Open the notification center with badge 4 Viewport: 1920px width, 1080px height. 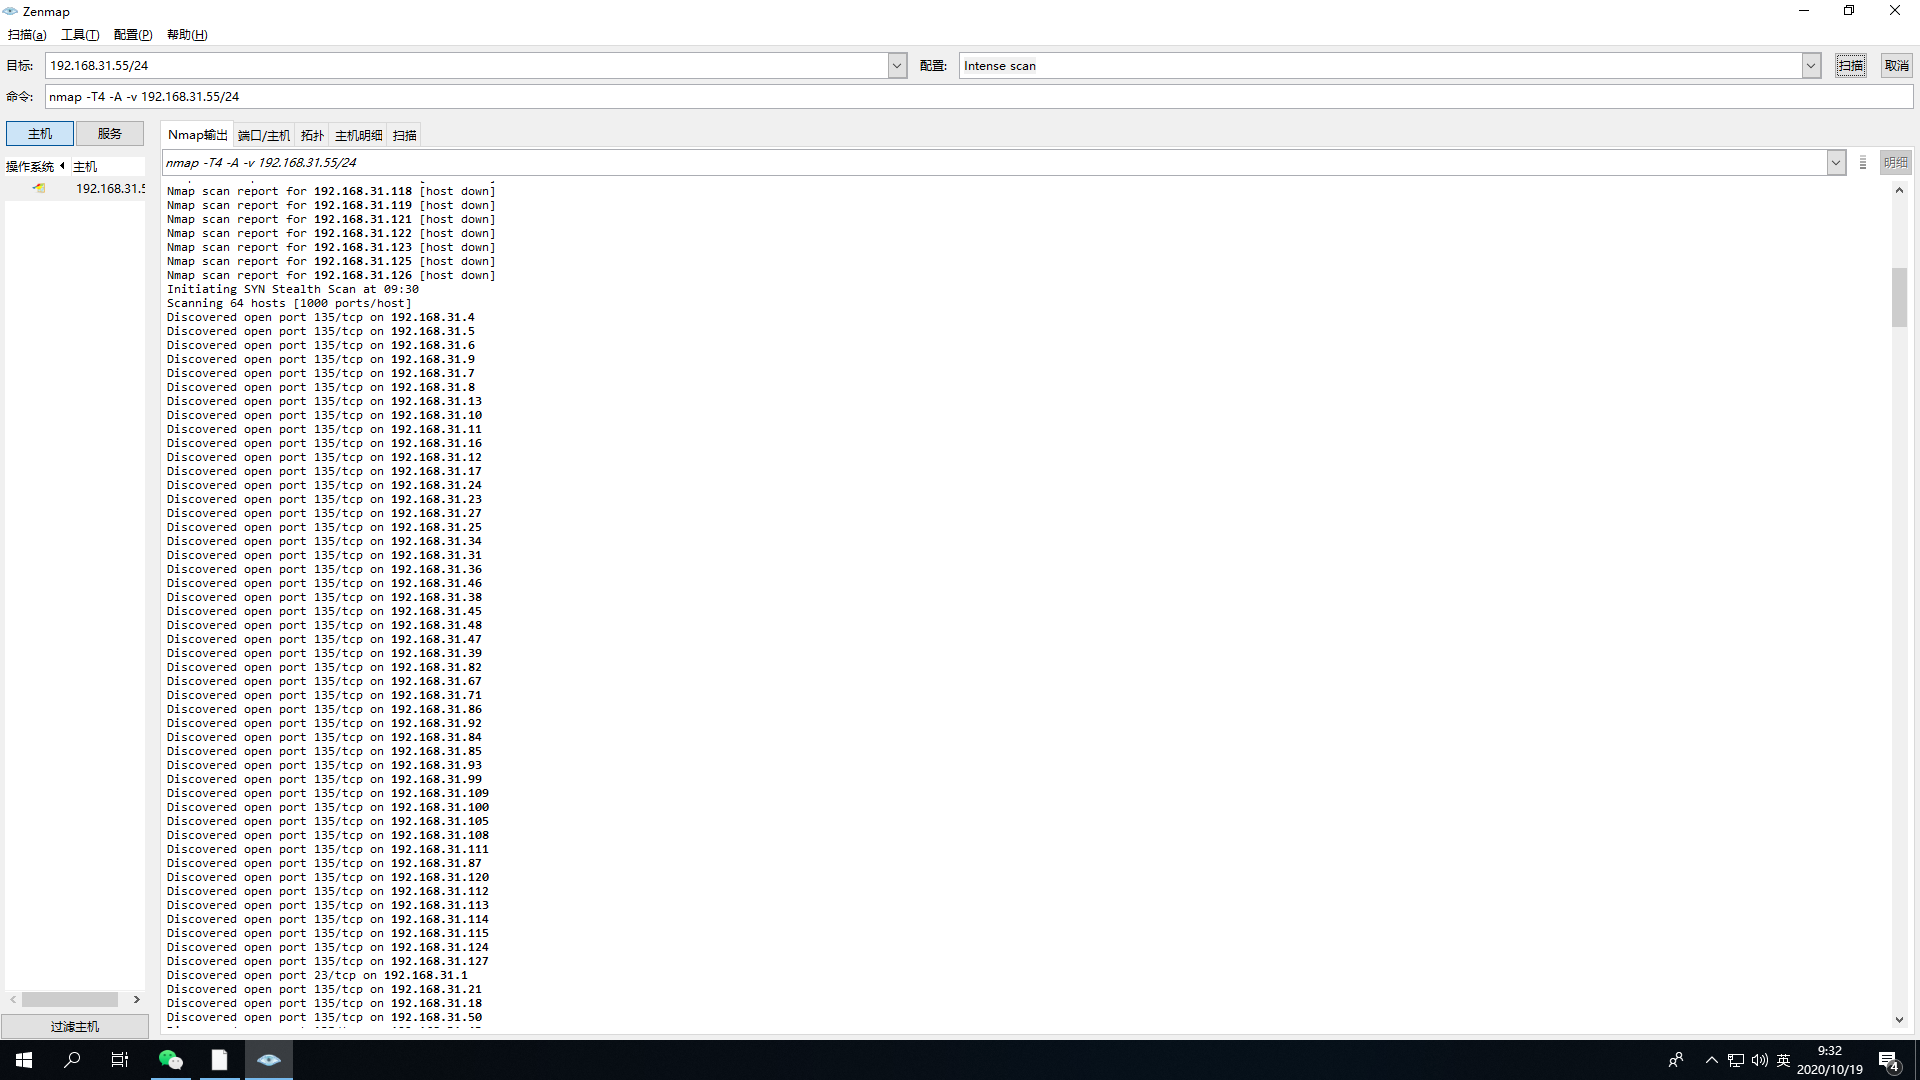1888,1061
